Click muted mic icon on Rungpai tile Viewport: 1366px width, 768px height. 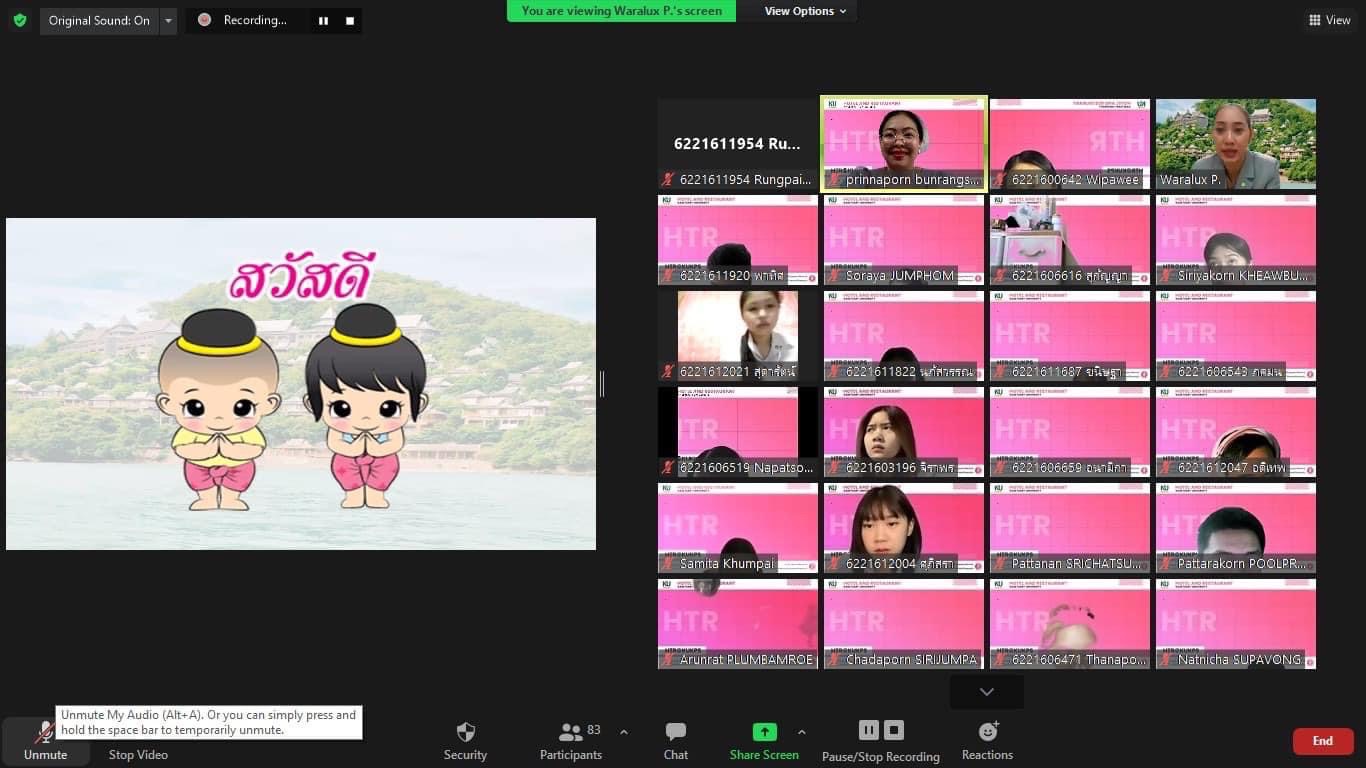668,180
